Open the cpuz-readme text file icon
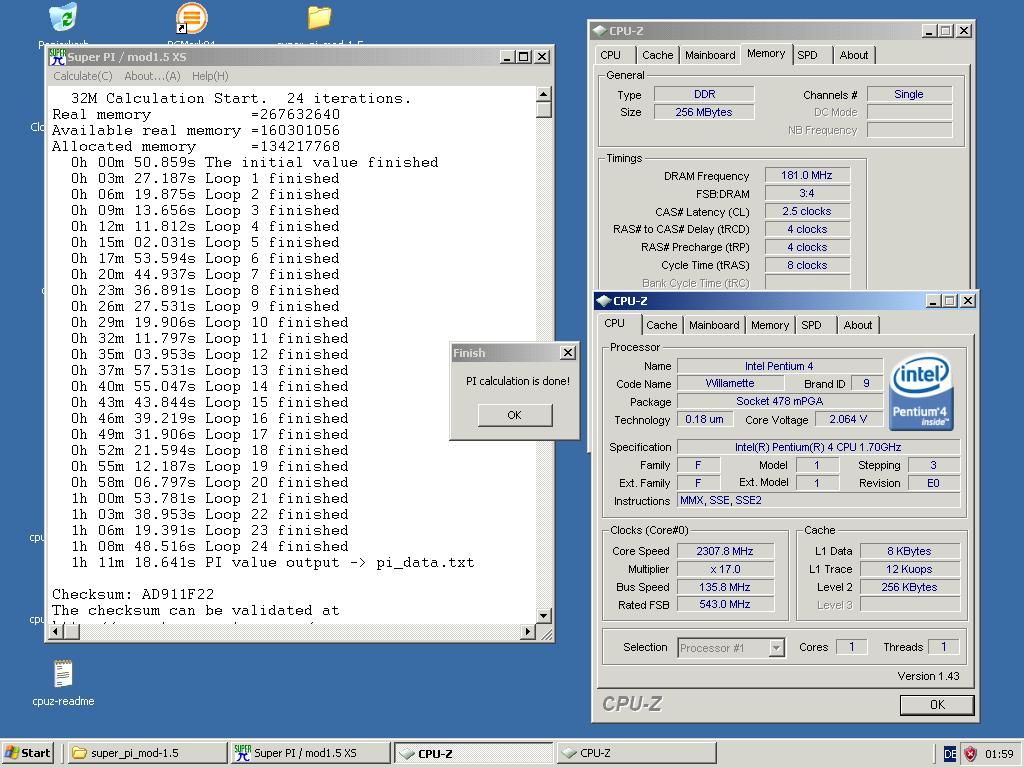Viewport: 1024px width, 768px height. click(63, 673)
